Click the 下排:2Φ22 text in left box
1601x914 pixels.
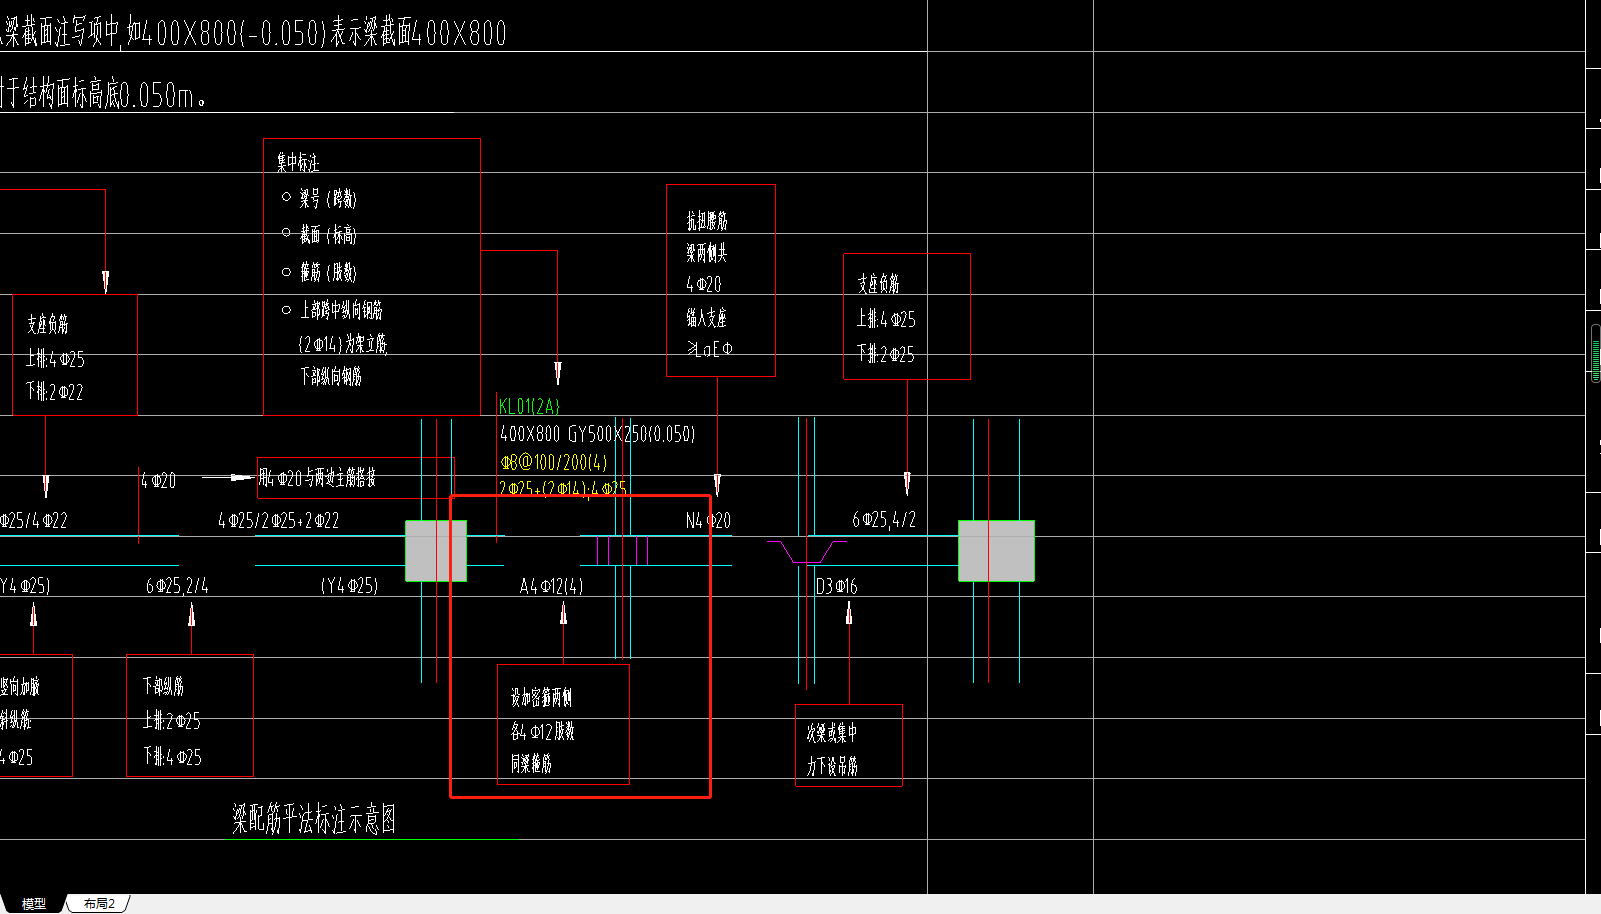(x=55, y=392)
